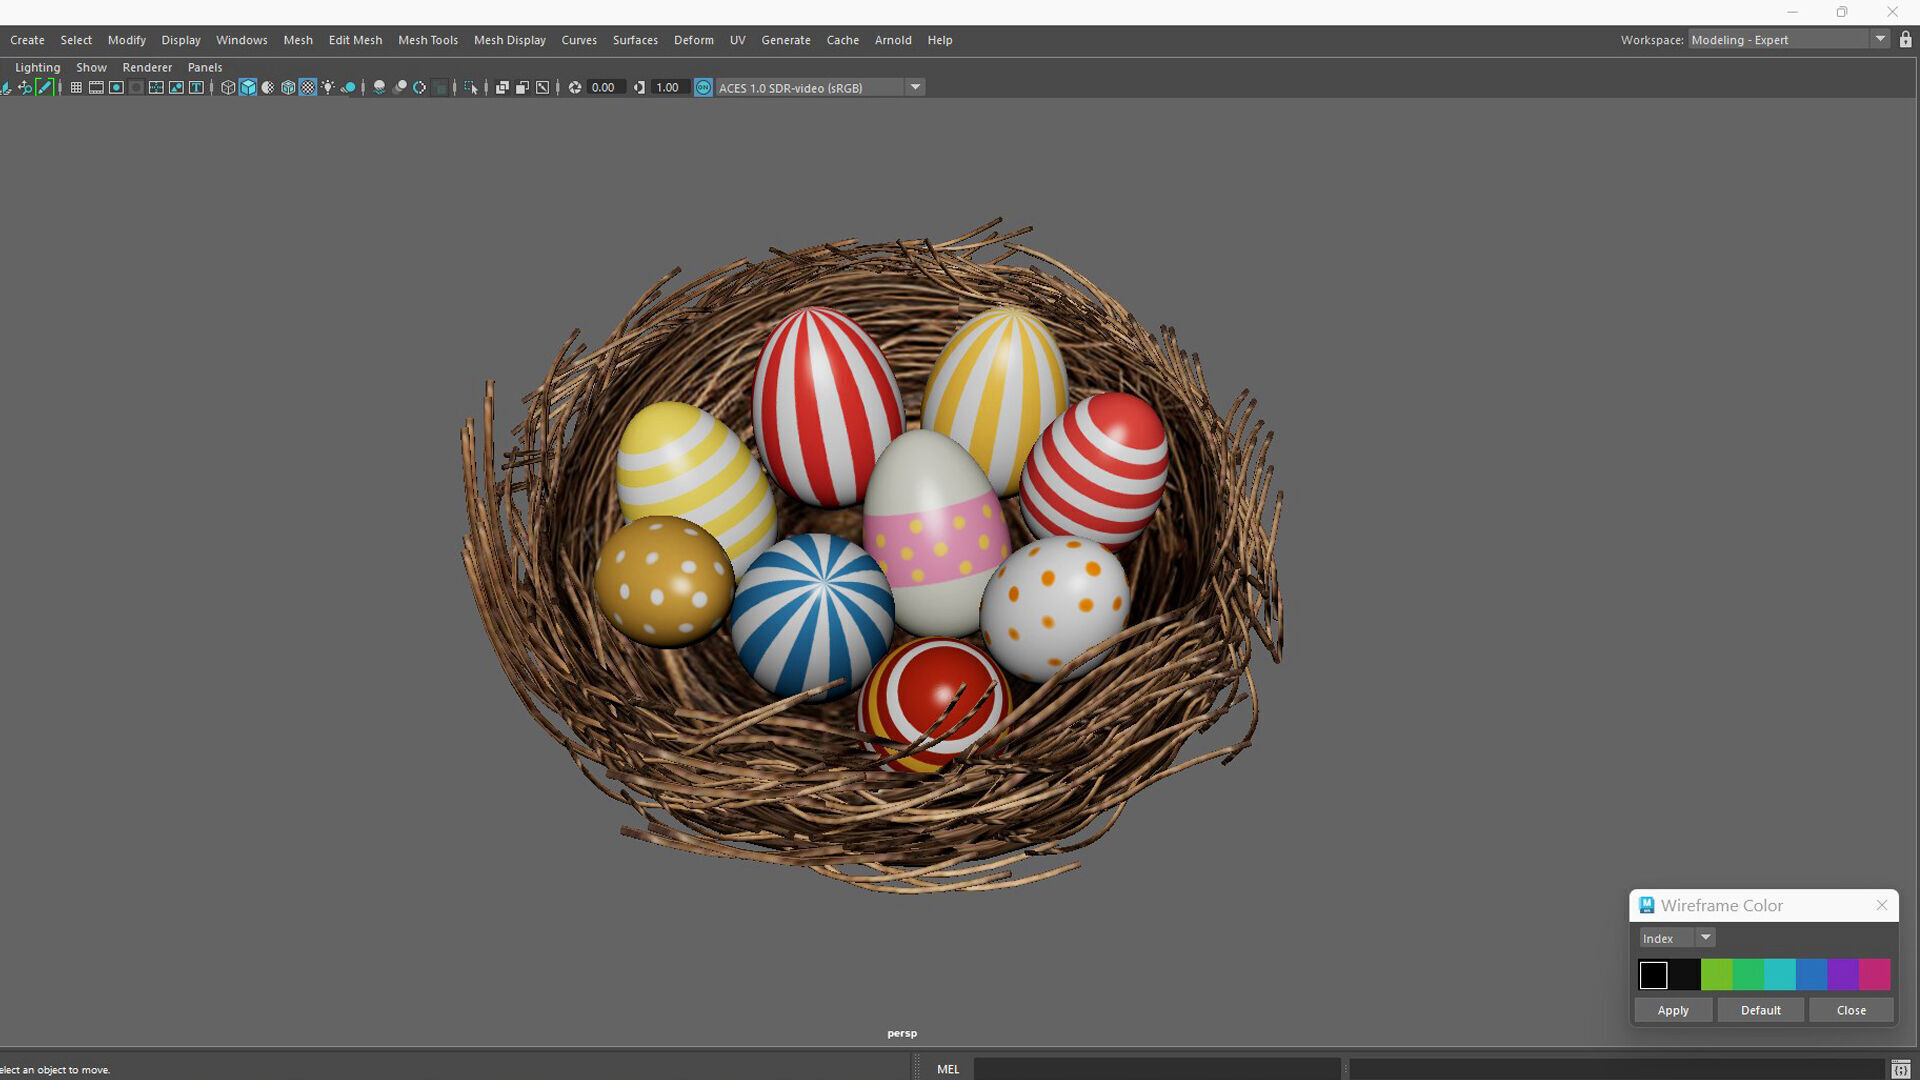Open the Modify menu
The image size is (1920, 1080).
(x=127, y=40)
